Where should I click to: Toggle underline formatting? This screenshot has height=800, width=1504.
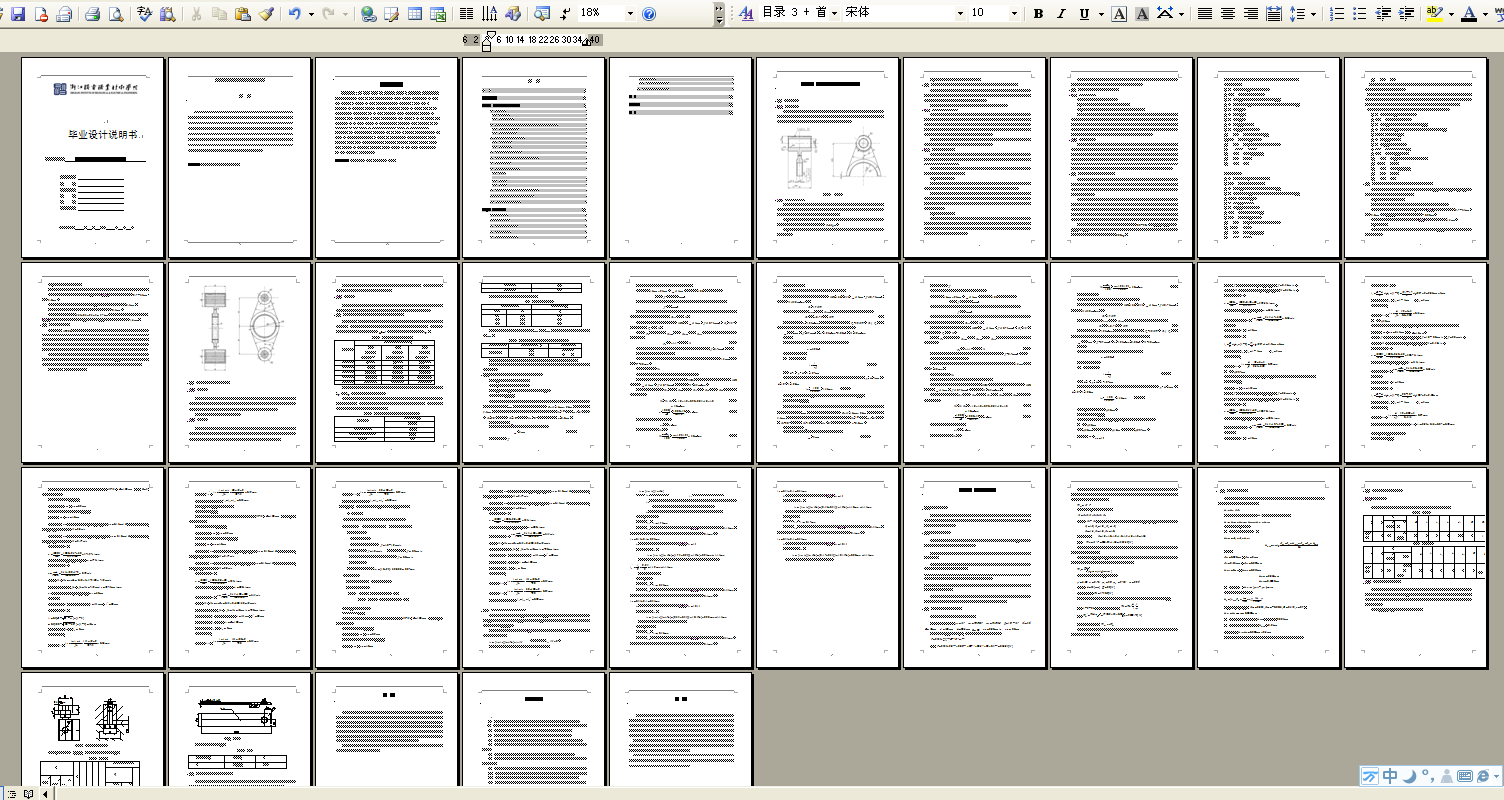coord(1084,14)
